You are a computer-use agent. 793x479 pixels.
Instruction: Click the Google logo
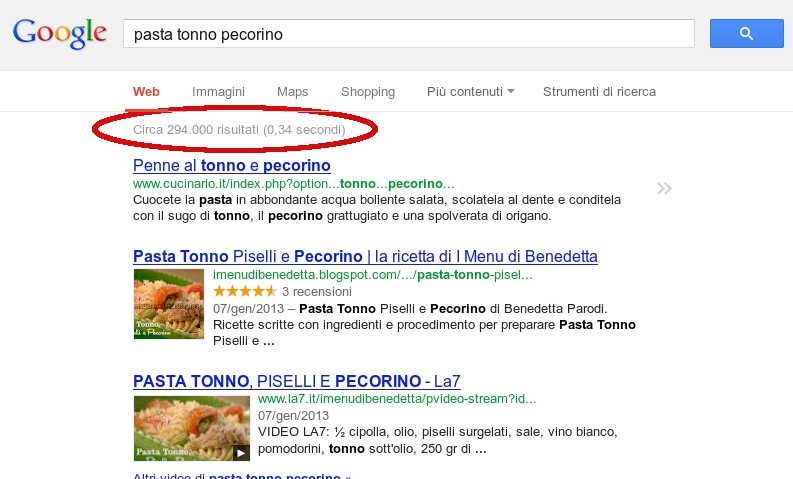coord(59,33)
